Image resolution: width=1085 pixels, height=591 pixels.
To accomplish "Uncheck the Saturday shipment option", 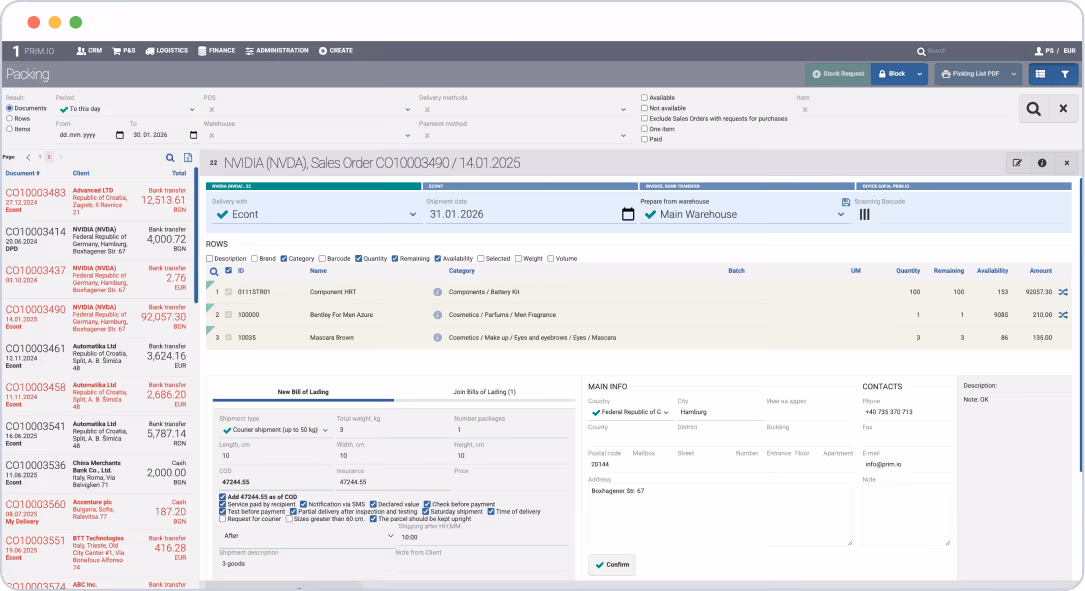I will pos(426,511).
